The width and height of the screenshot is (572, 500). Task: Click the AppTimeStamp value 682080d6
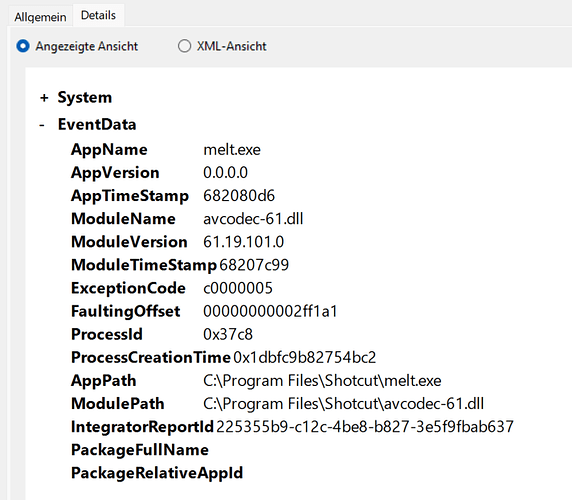pos(239,196)
